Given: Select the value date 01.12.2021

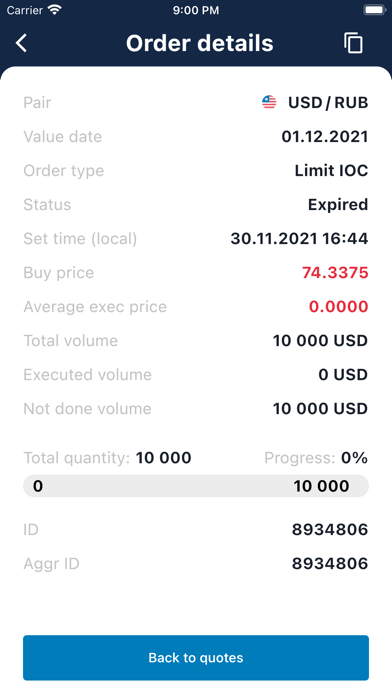Looking at the screenshot, I should pyautogui.click(x=325, y=137).
